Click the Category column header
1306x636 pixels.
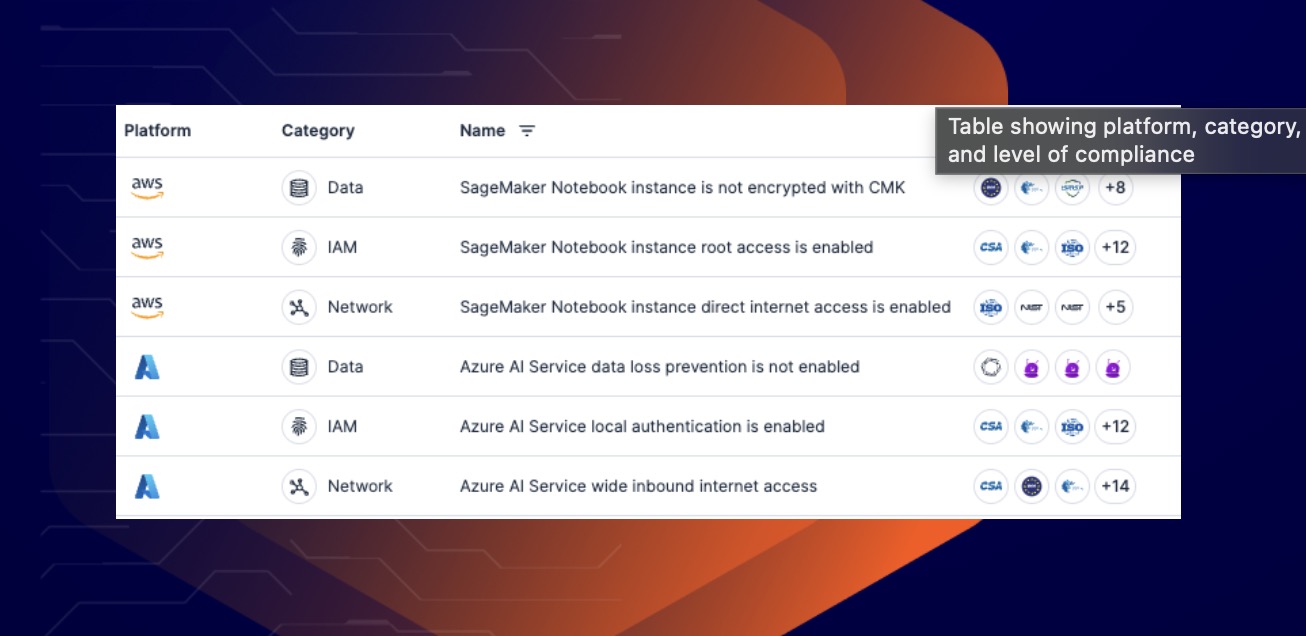(318, 131)
